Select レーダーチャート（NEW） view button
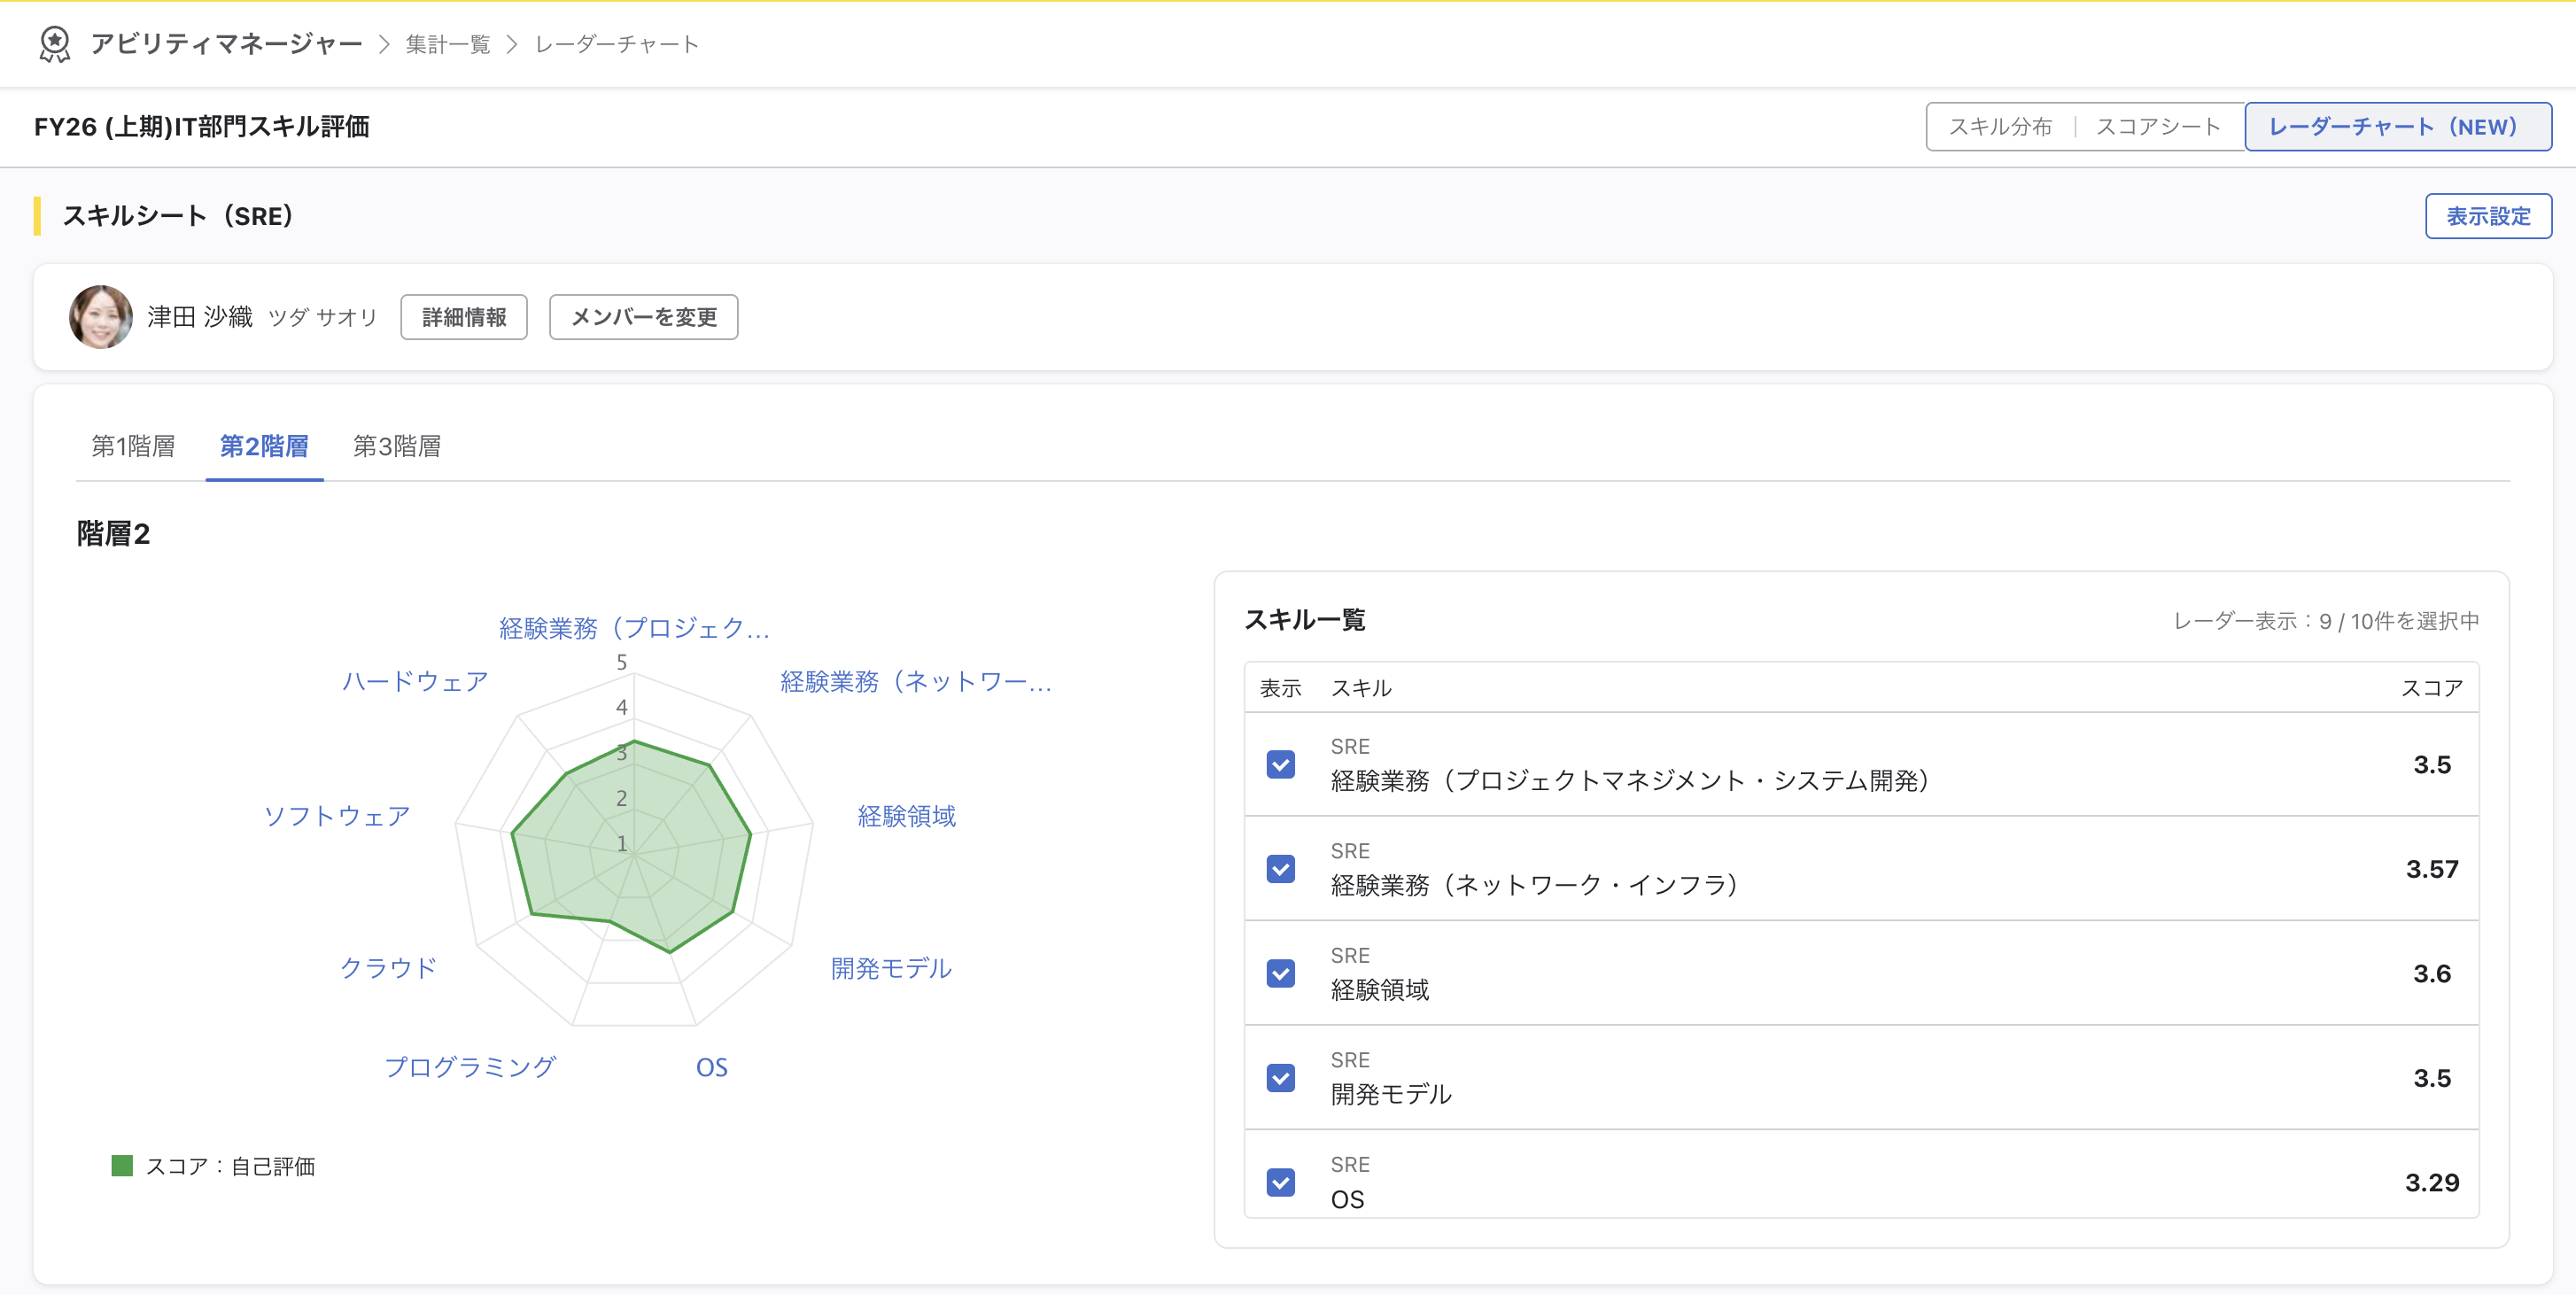 click(x=2397, y=127)
